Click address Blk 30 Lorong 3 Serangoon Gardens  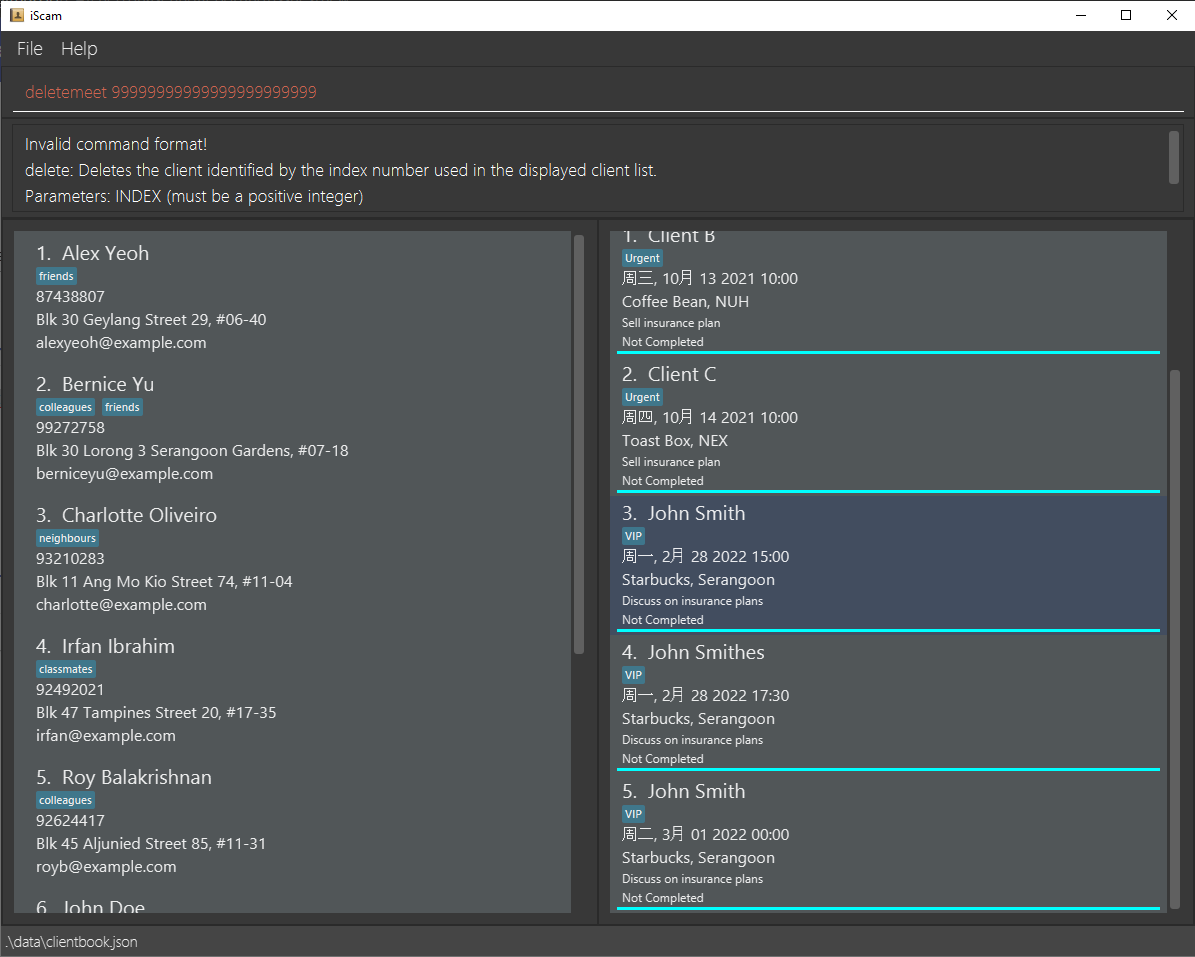click(192, 450)
